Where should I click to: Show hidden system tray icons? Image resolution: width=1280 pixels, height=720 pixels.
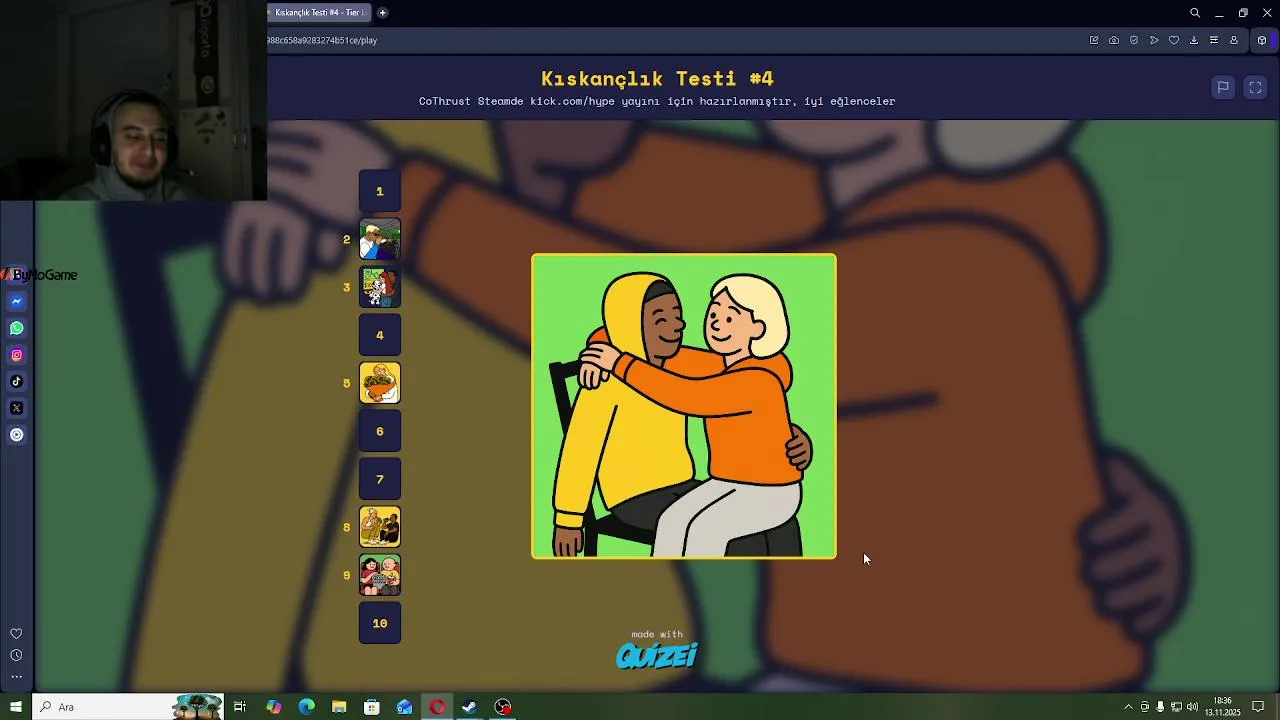[1129, 707]
